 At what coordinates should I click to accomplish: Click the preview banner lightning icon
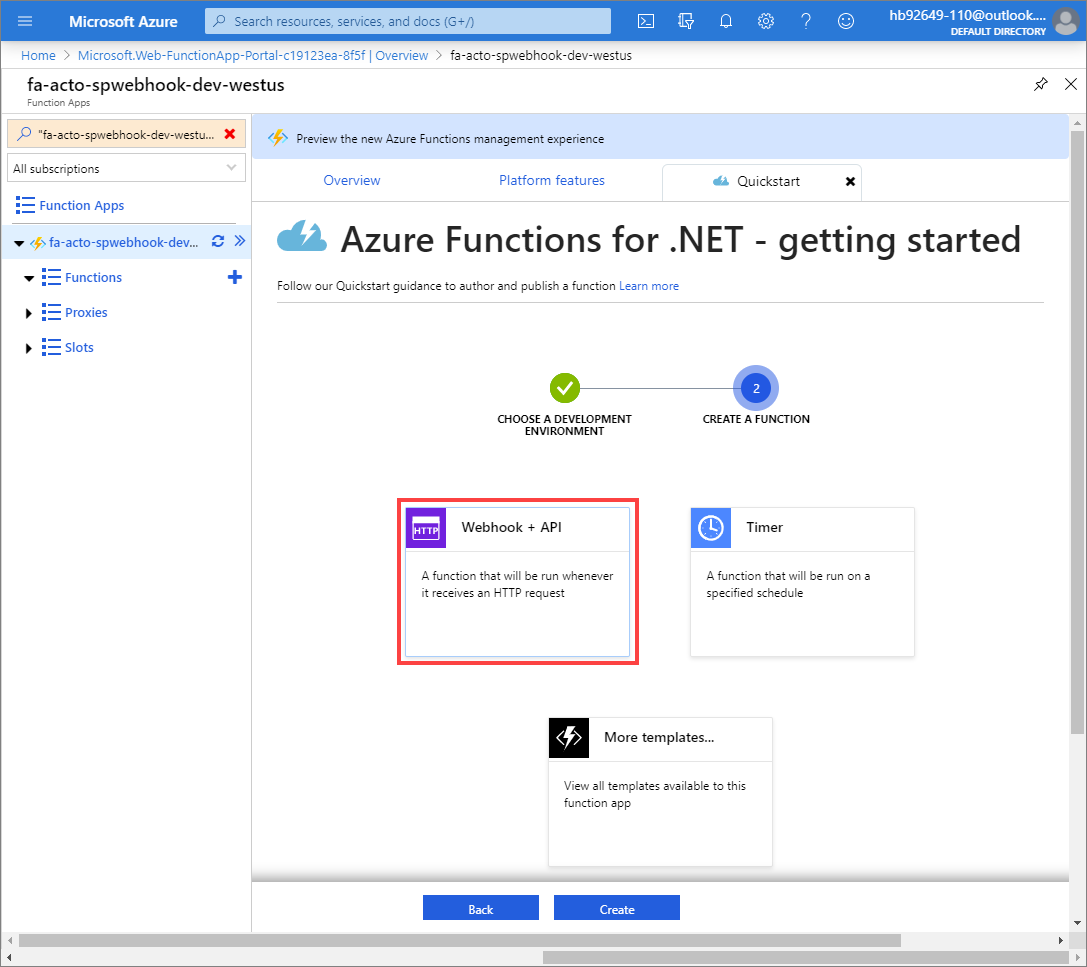pyautogui.click(x=278, y=138)
